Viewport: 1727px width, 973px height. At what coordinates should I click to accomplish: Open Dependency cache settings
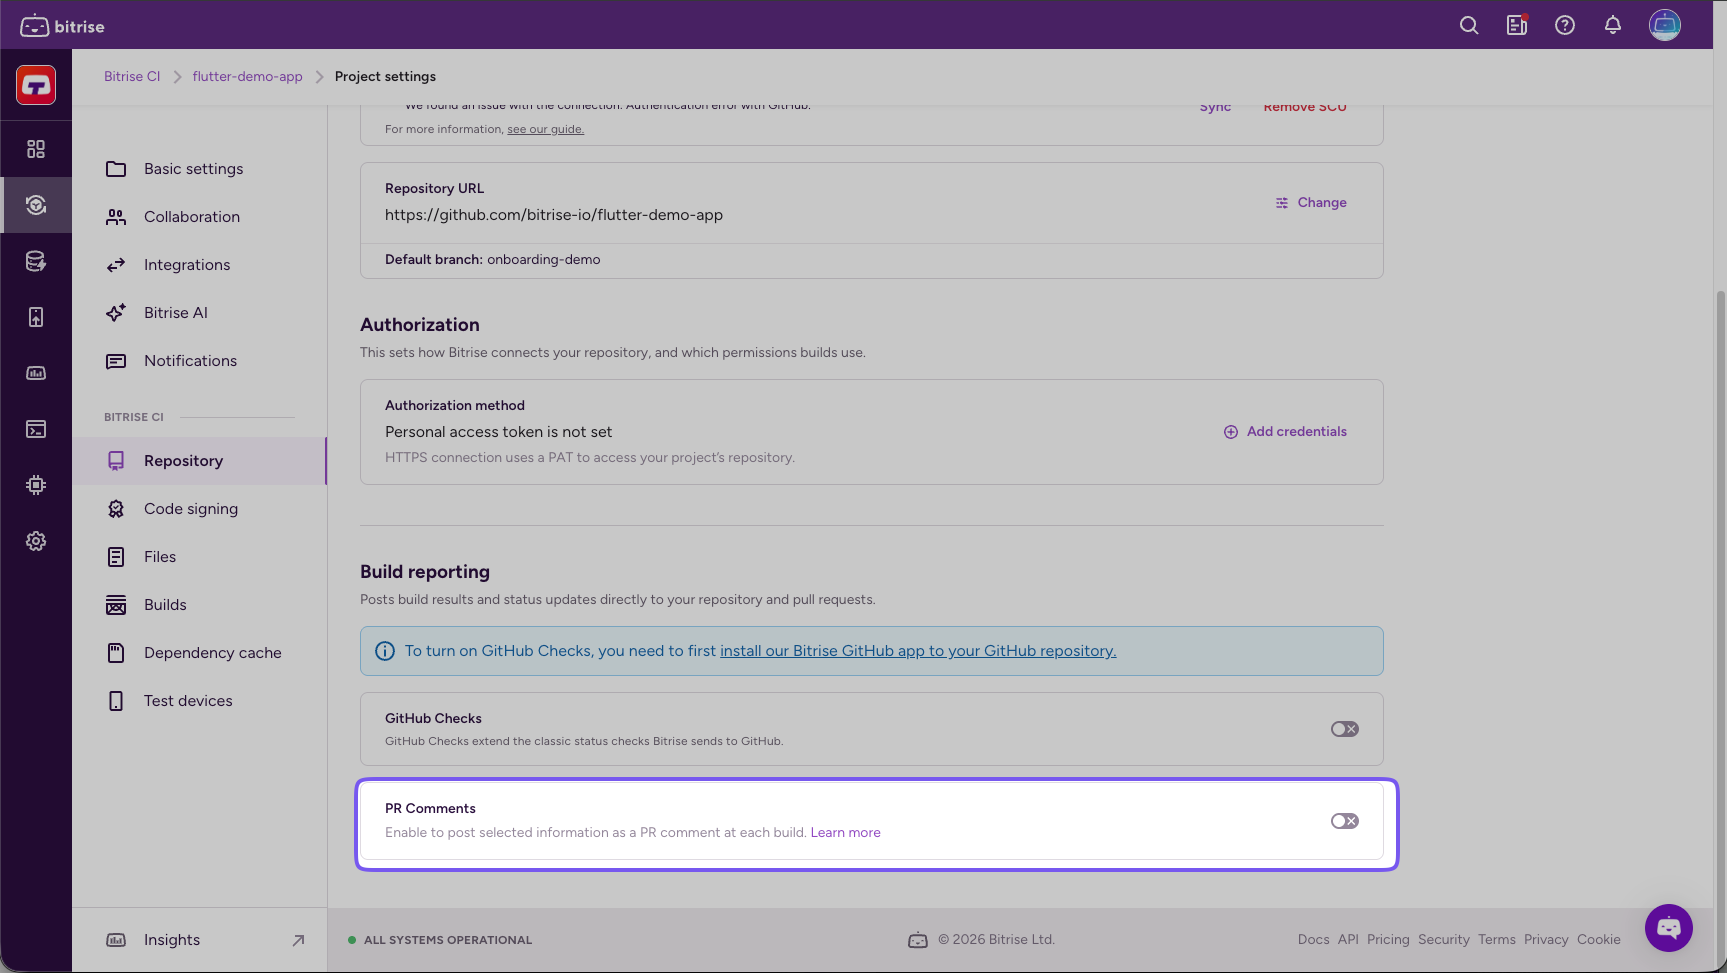tap(200, 653)
